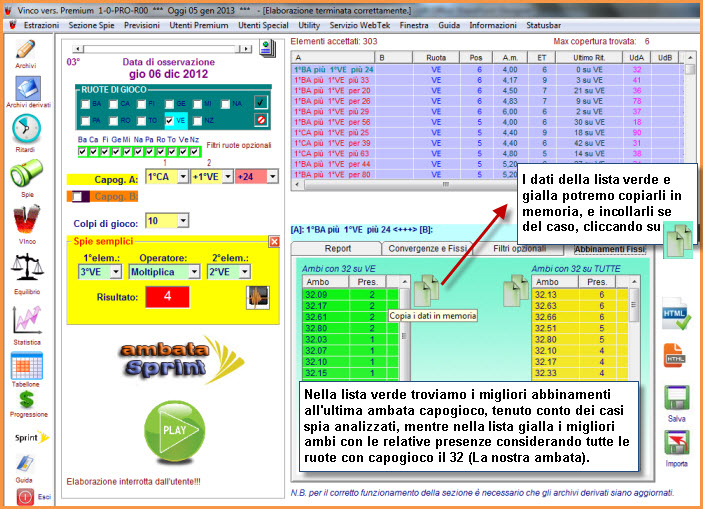Image resolution: width=703 pixels, height=509 pixels.
Task: Open the Estrazioni menu
Action: tap(41, 26)
